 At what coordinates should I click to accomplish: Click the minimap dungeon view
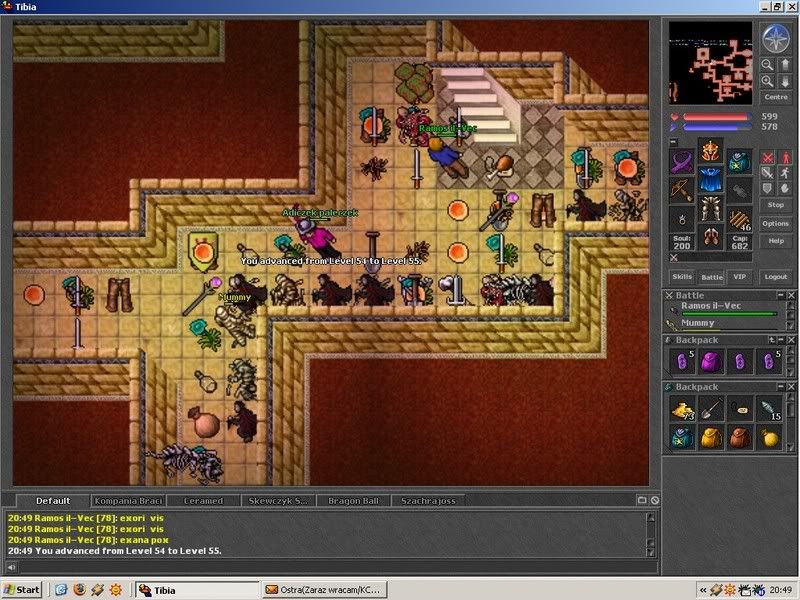pyautogui.click(x=710, y=62)
